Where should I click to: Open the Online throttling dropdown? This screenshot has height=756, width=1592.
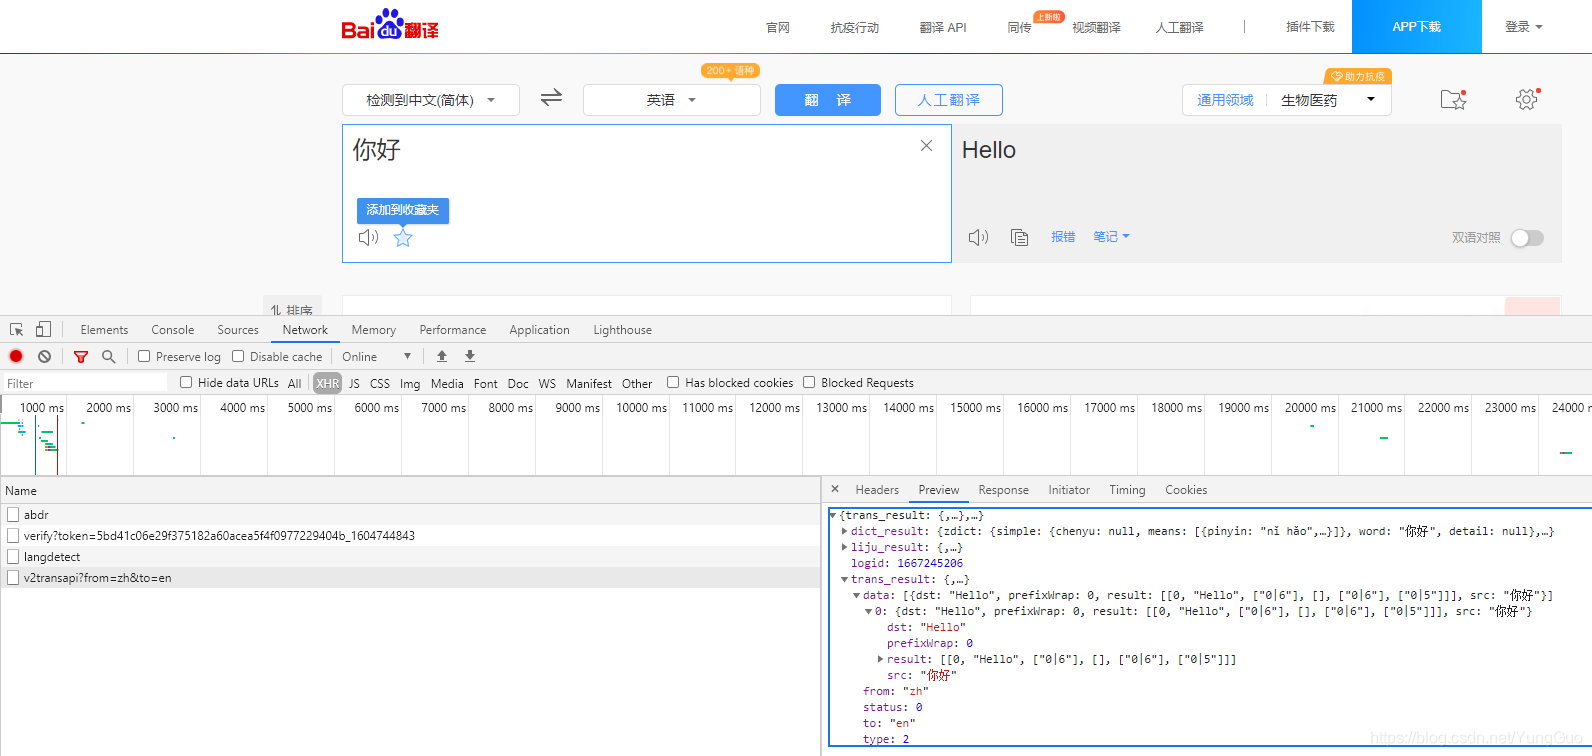click(377, 357)
